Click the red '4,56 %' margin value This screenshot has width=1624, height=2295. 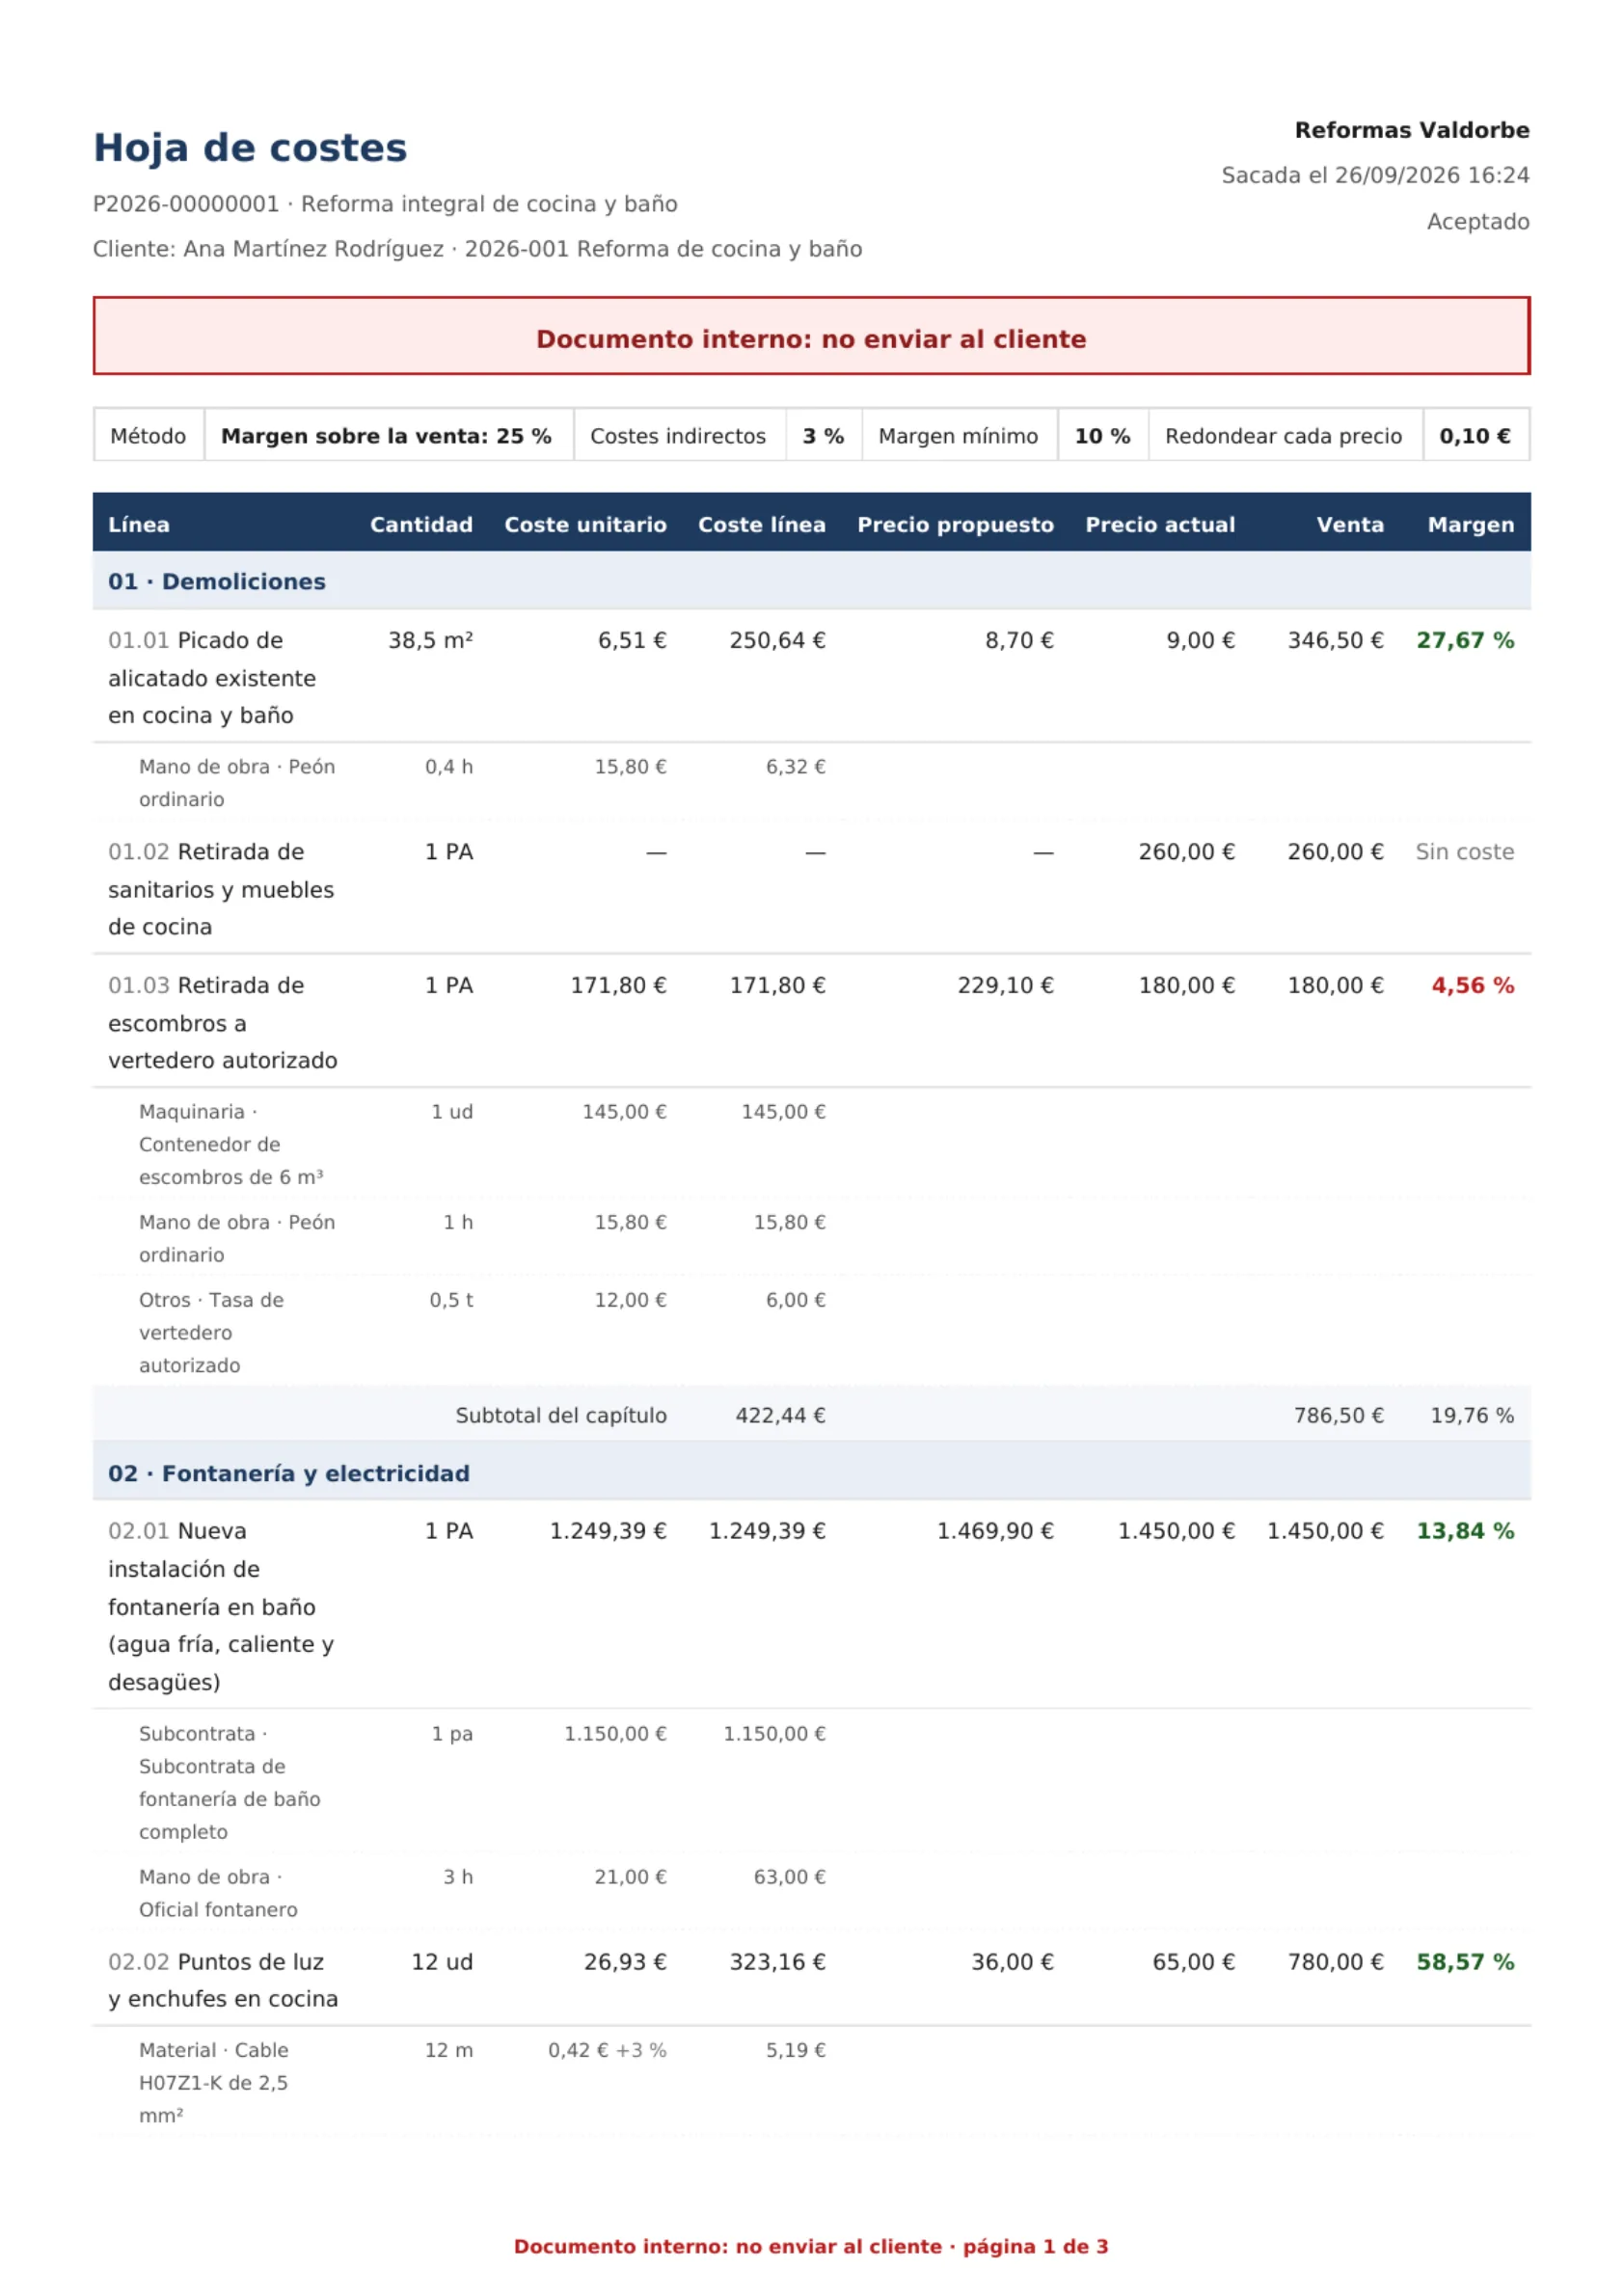pyautogui.click(x=1472, y=985)
